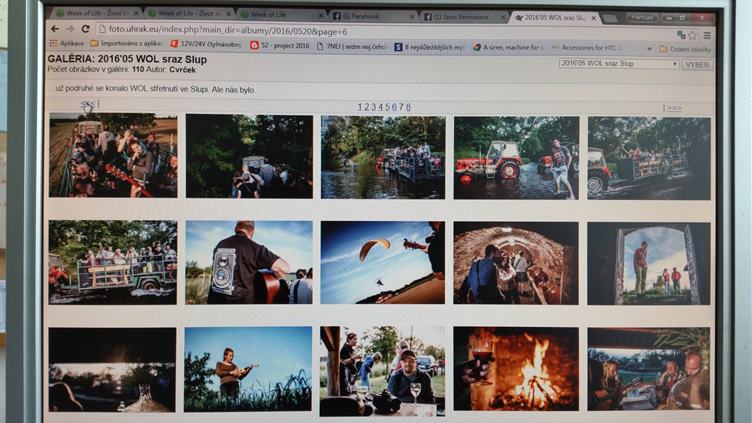Open thumbnail of photographer in dark trees

[x=249, y=156]
